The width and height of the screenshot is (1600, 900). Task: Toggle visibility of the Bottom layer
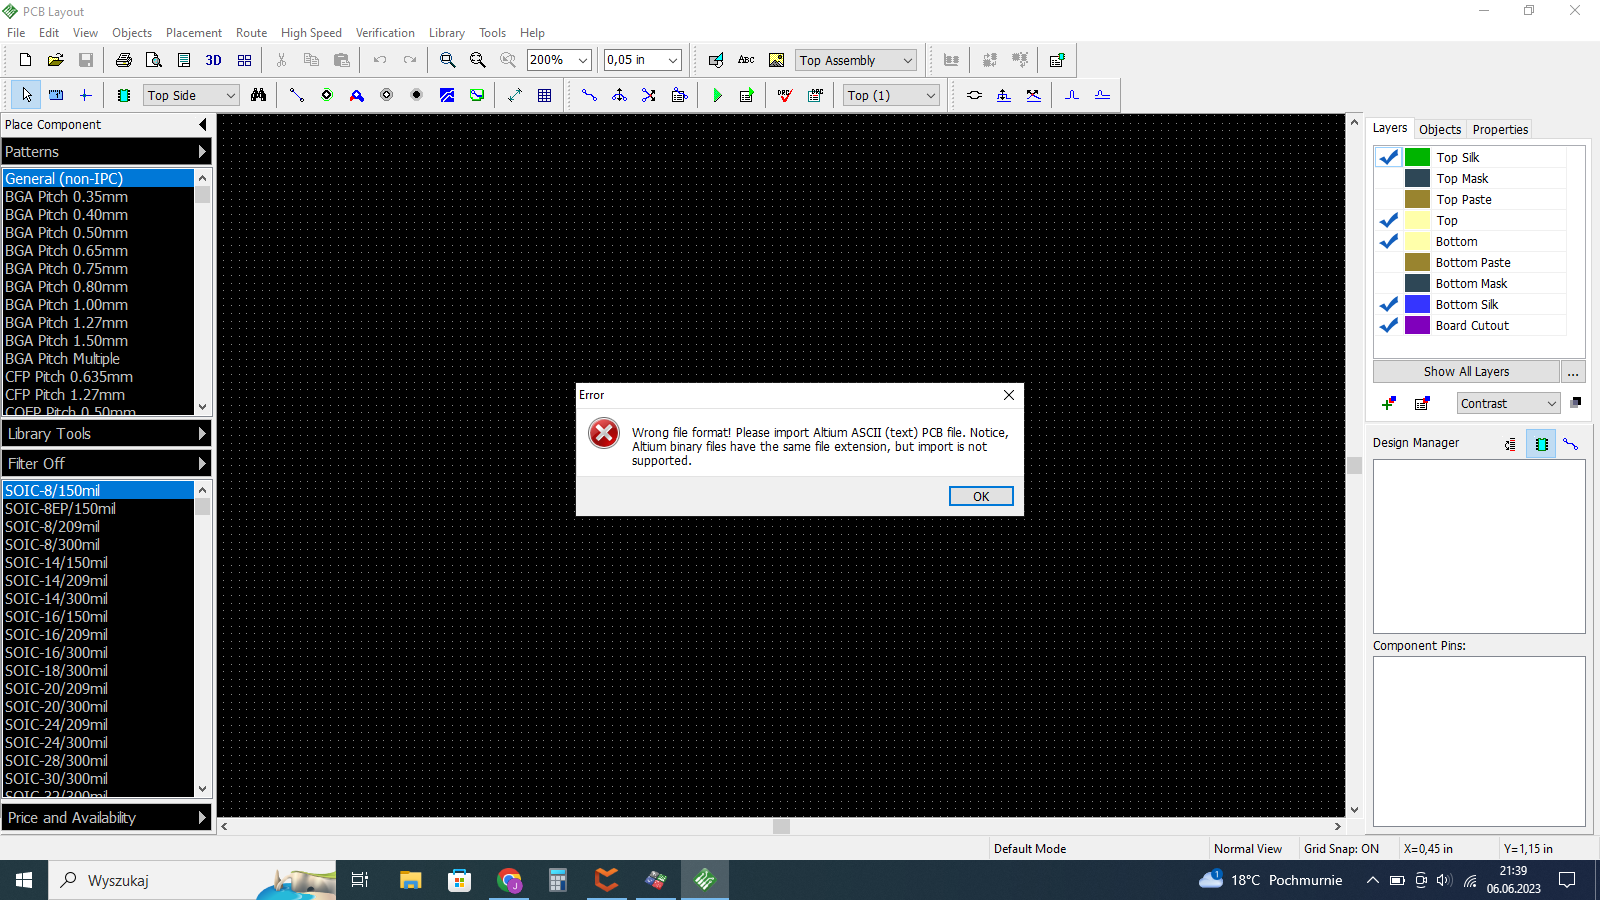(1389, 241)
